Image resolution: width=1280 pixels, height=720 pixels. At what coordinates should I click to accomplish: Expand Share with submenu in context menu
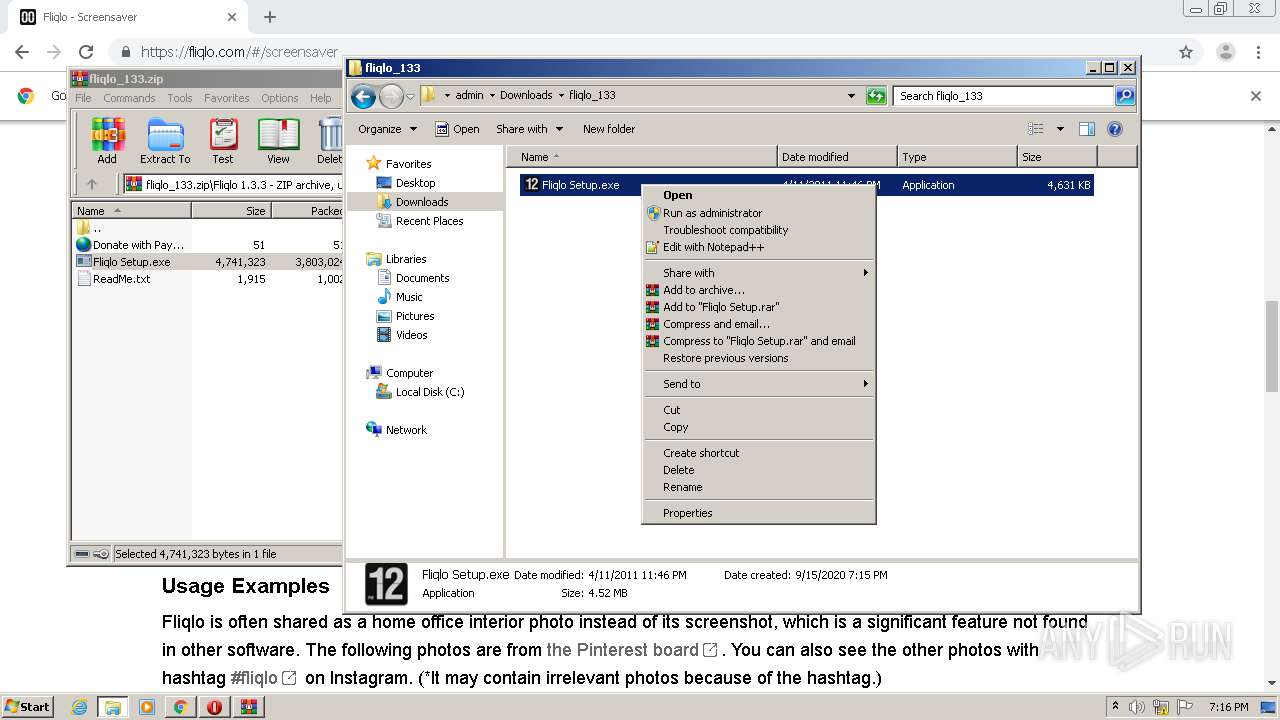(760, 273)
